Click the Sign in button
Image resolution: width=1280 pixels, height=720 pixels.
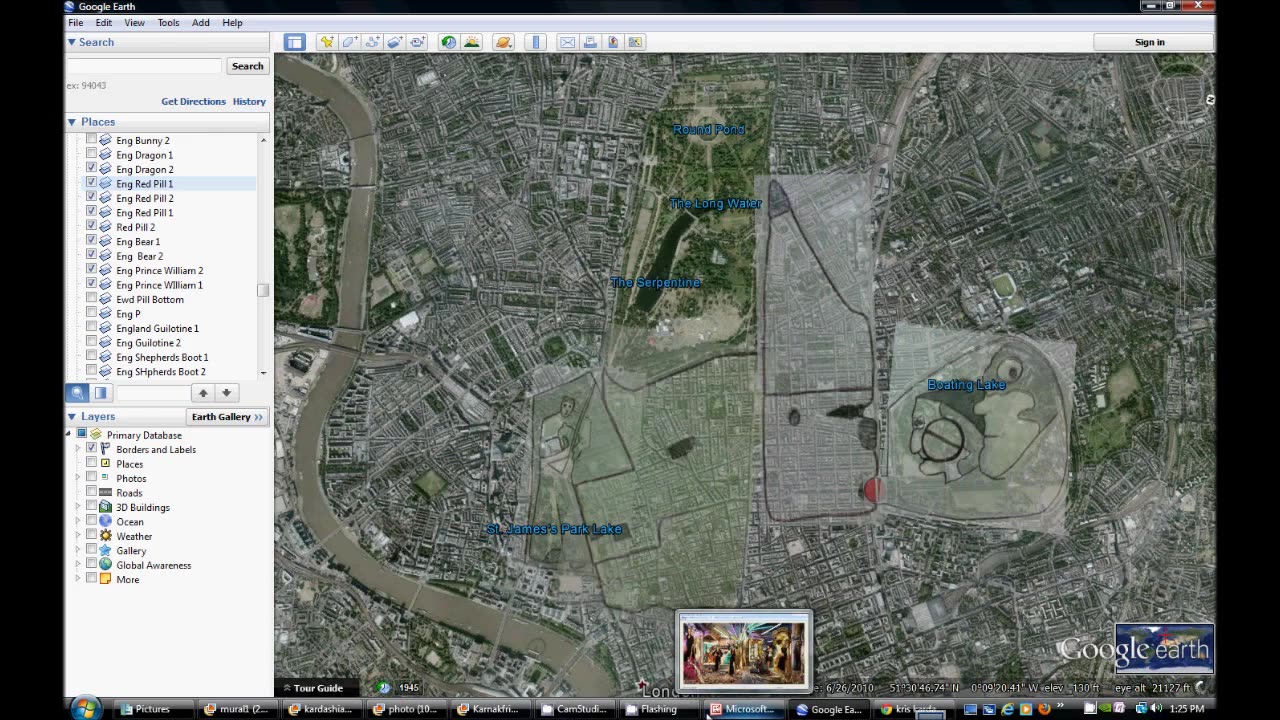pos(1150,42)
